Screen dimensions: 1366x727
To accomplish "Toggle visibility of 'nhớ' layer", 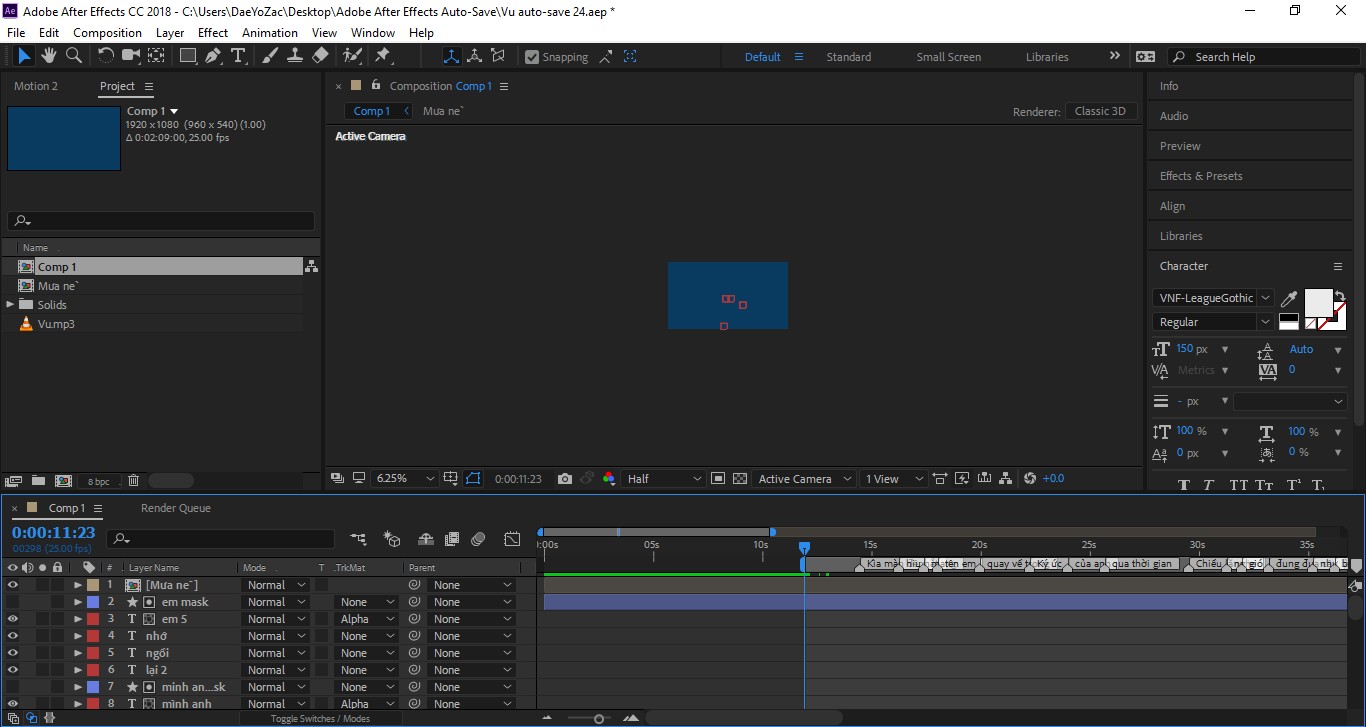I will tap(12, 636).
